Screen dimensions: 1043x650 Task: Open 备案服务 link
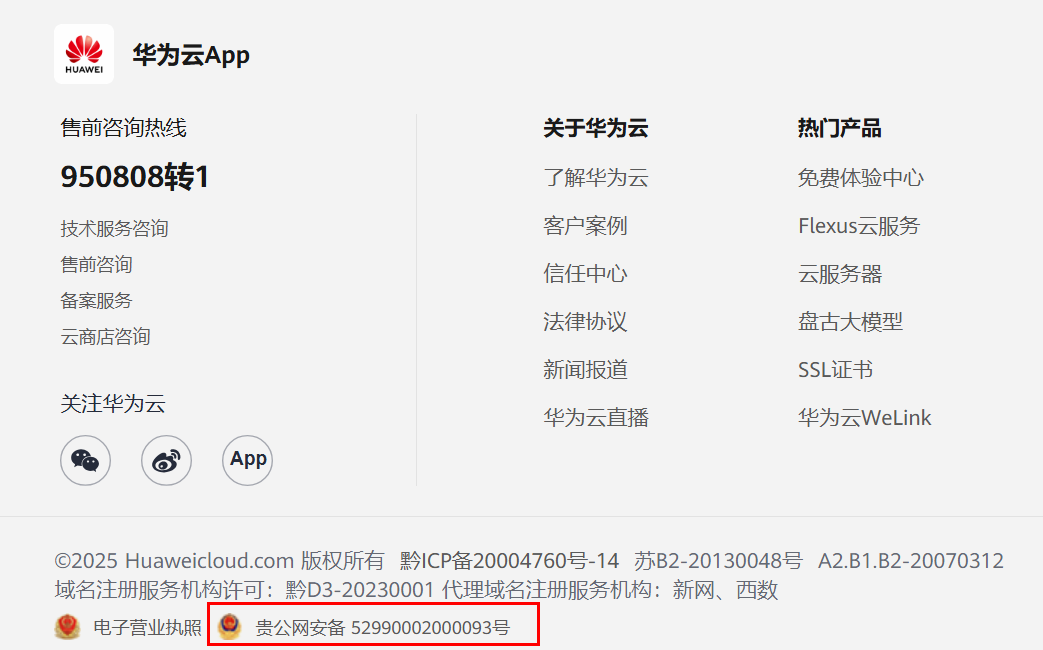click(96, 300)
